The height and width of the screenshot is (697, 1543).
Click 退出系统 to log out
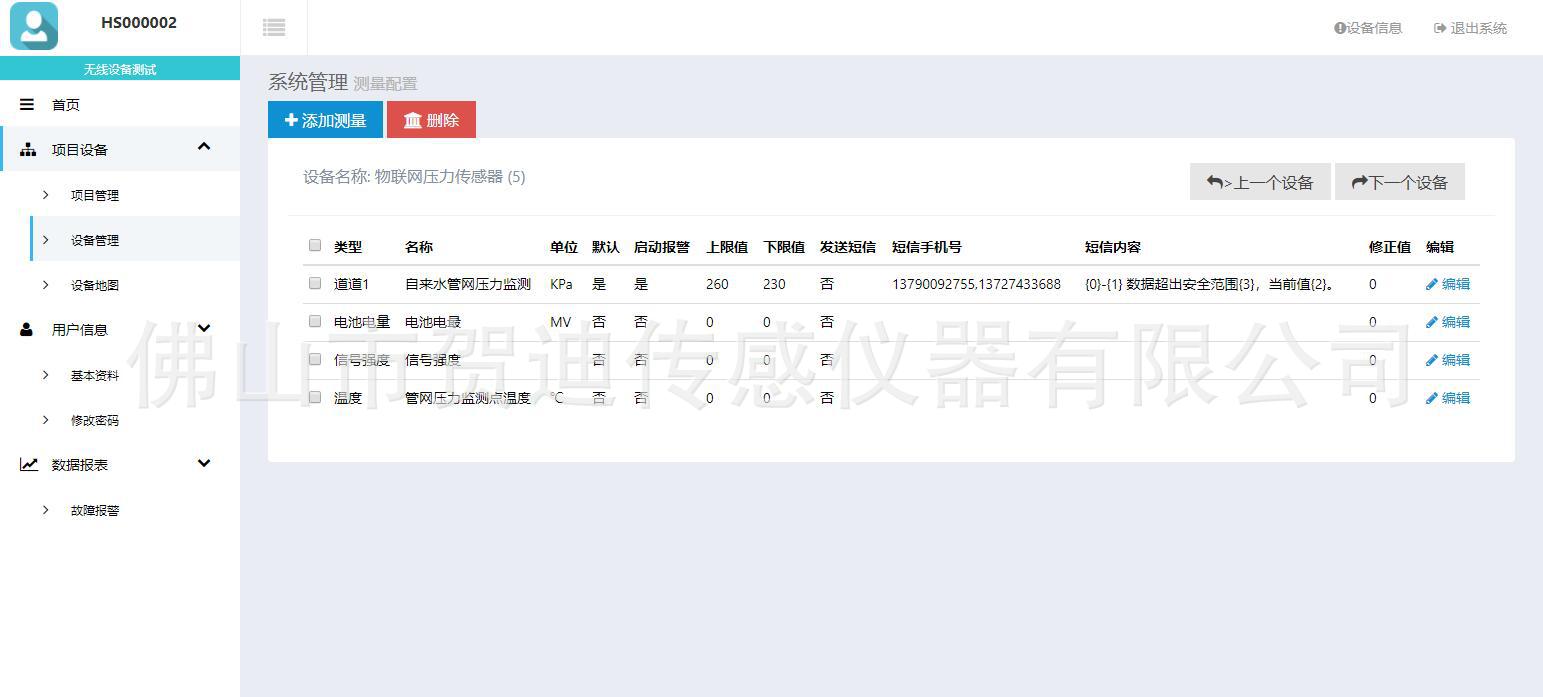(x=1470, y=28)
